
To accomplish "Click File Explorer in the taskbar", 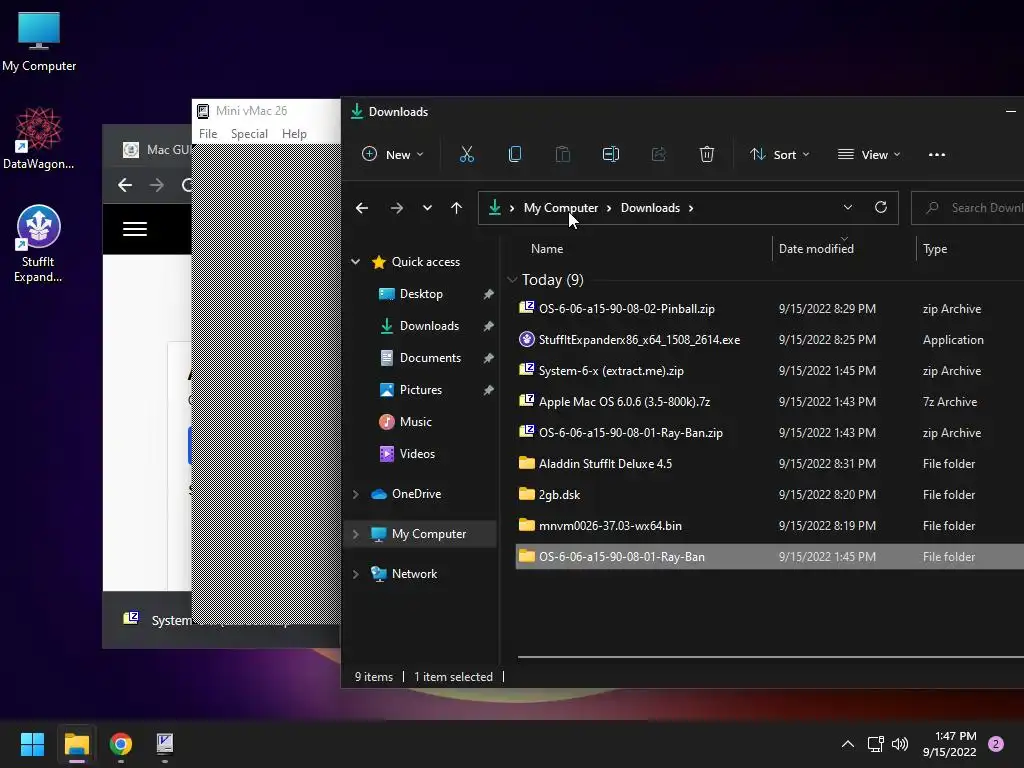I will coord(76,744).
